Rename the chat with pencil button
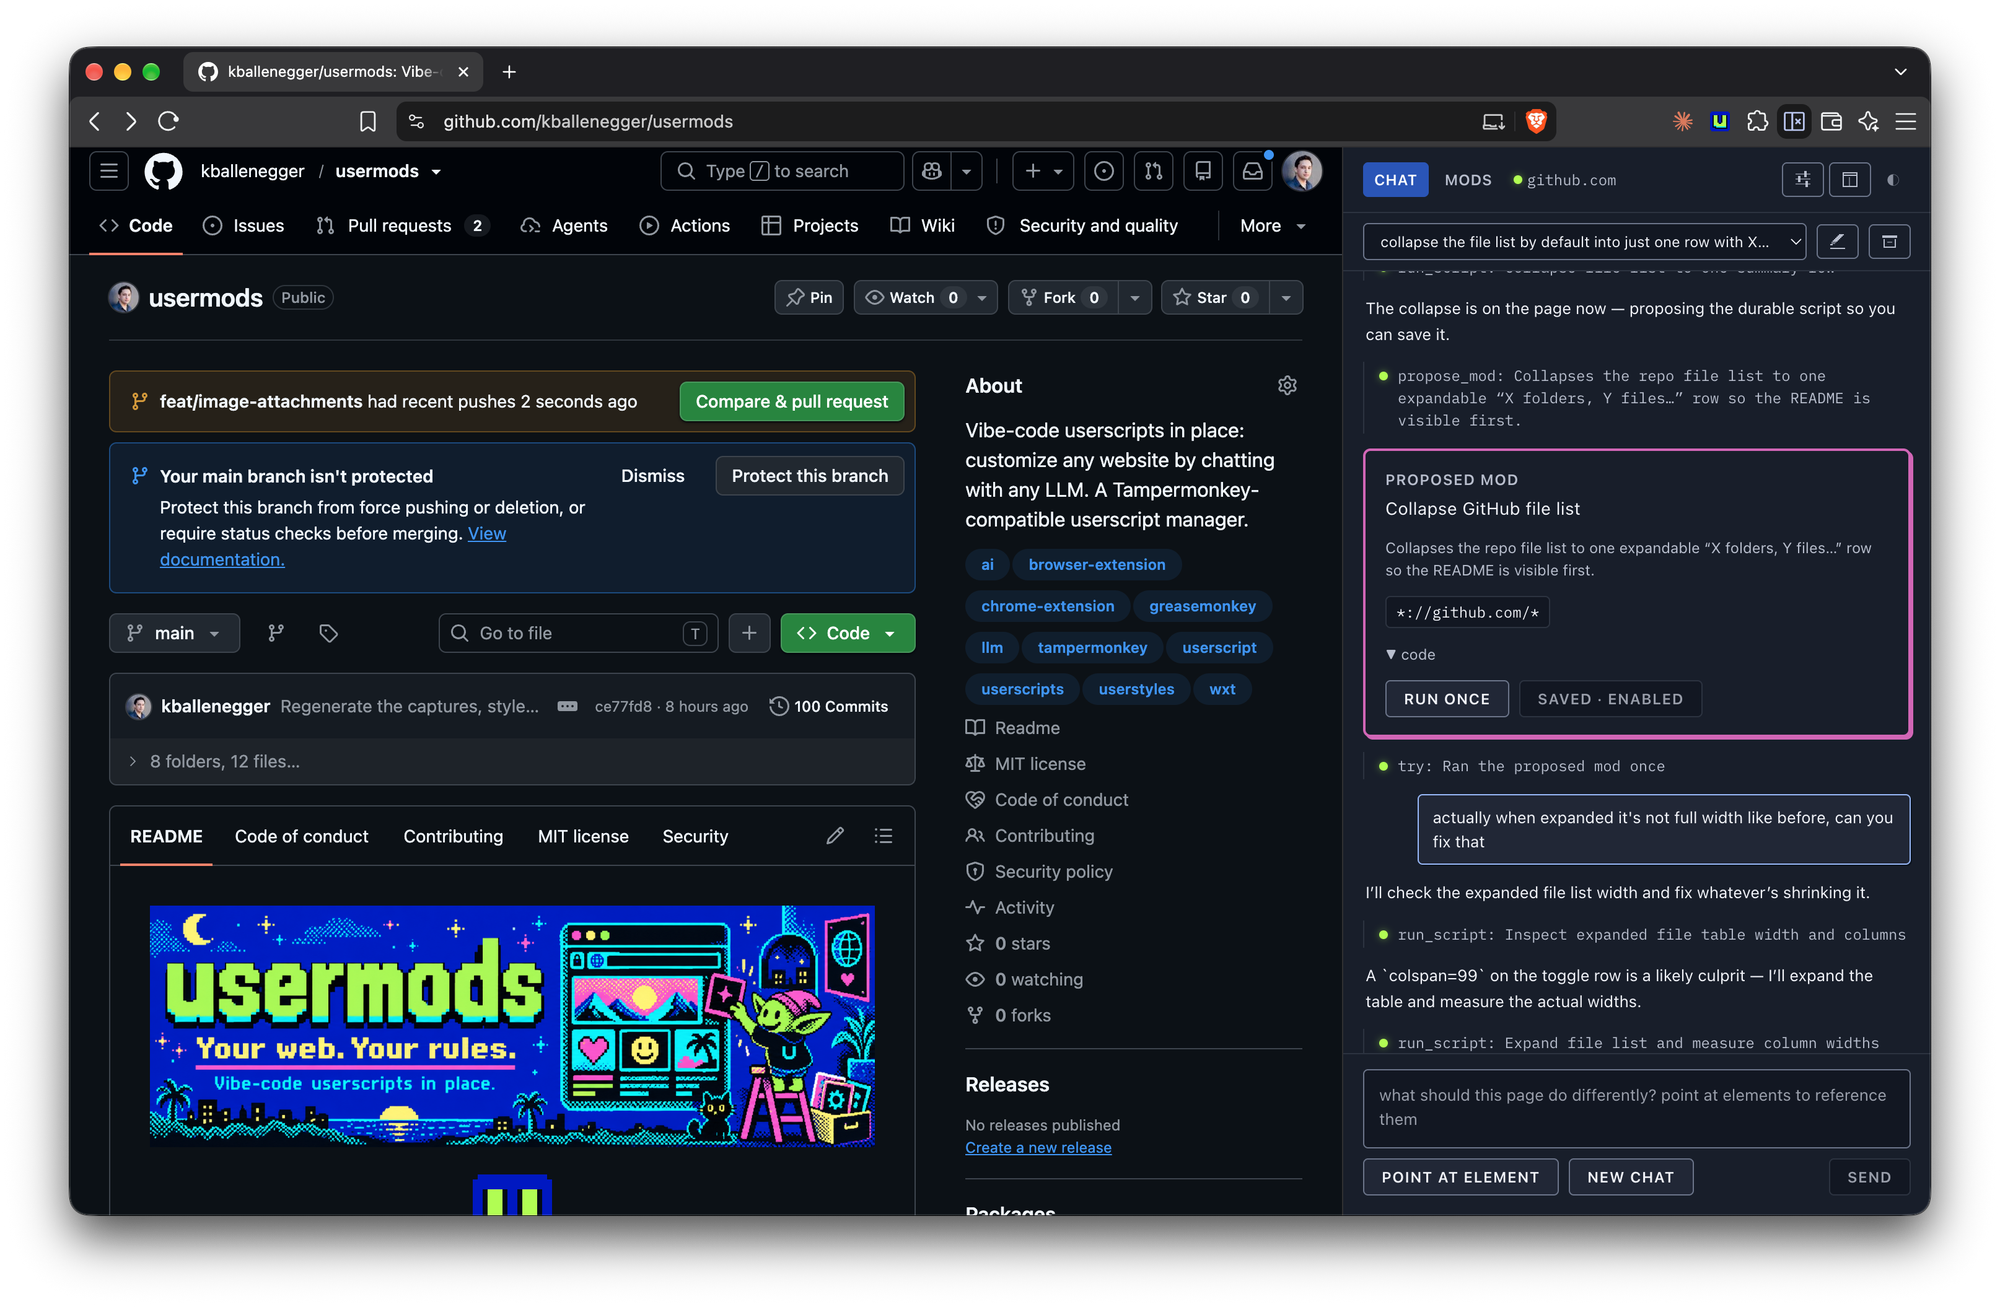The width and height of the screenshot is (2000, 1307). [1837, 241]
